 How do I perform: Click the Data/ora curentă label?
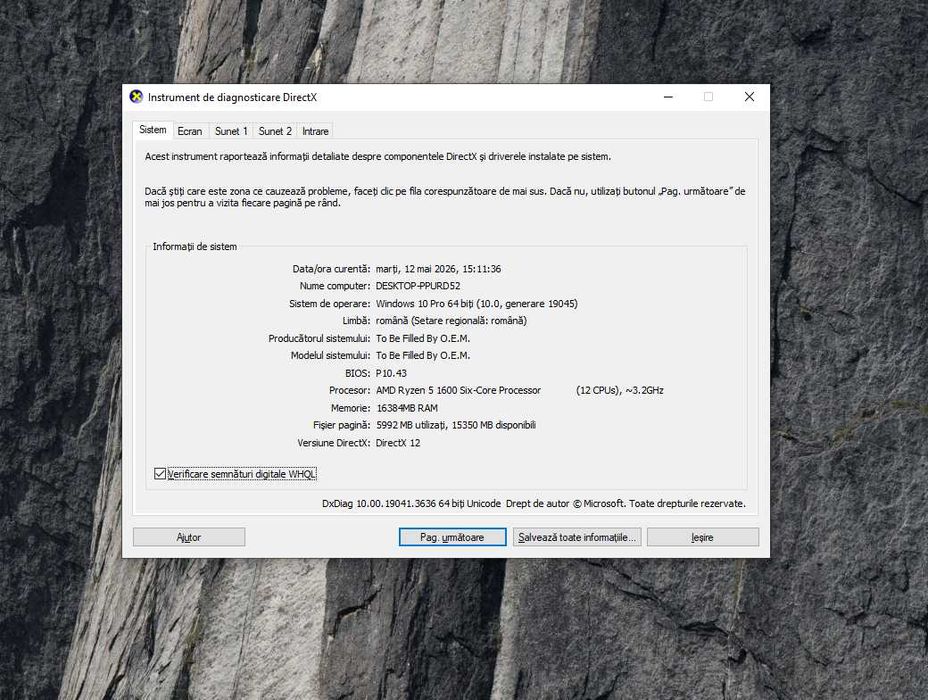pos(331,269)
